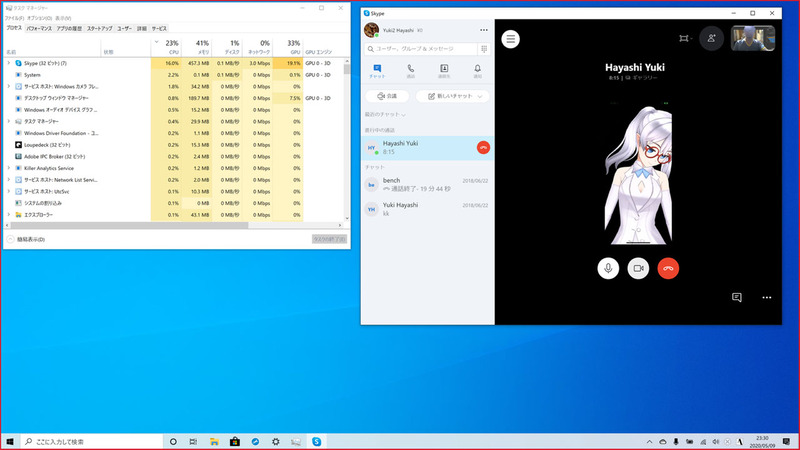Open the Skype Contacts tab
Viewport: 800px width, 450px height.
(444, 71)
